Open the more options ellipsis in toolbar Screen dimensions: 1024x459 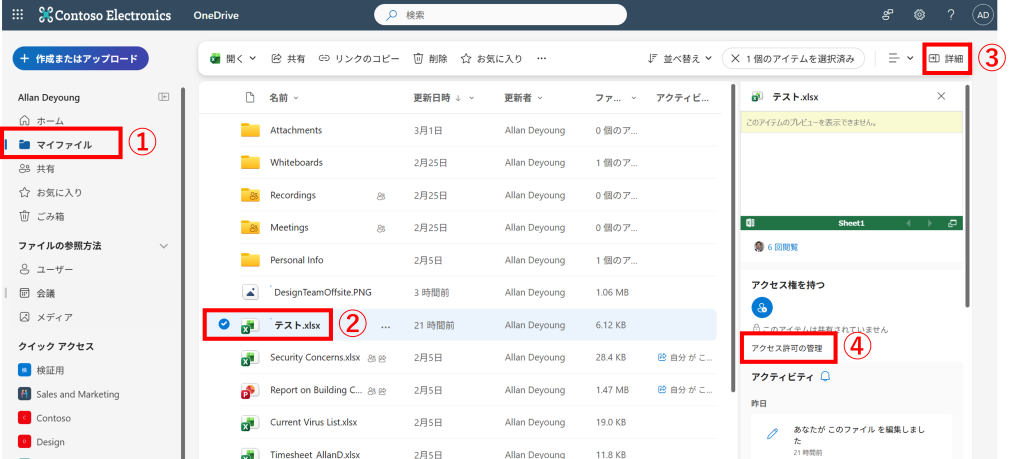tap(542, 59)
